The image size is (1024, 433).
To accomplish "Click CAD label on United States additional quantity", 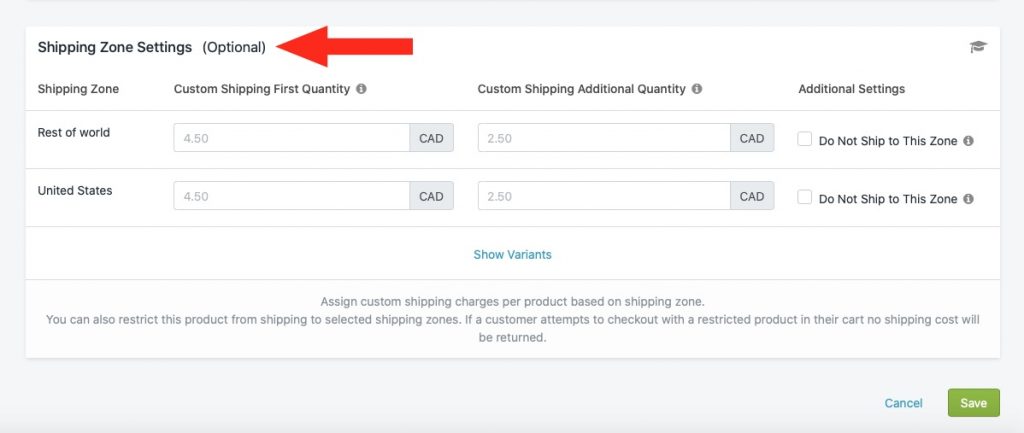I will point(752,196).
